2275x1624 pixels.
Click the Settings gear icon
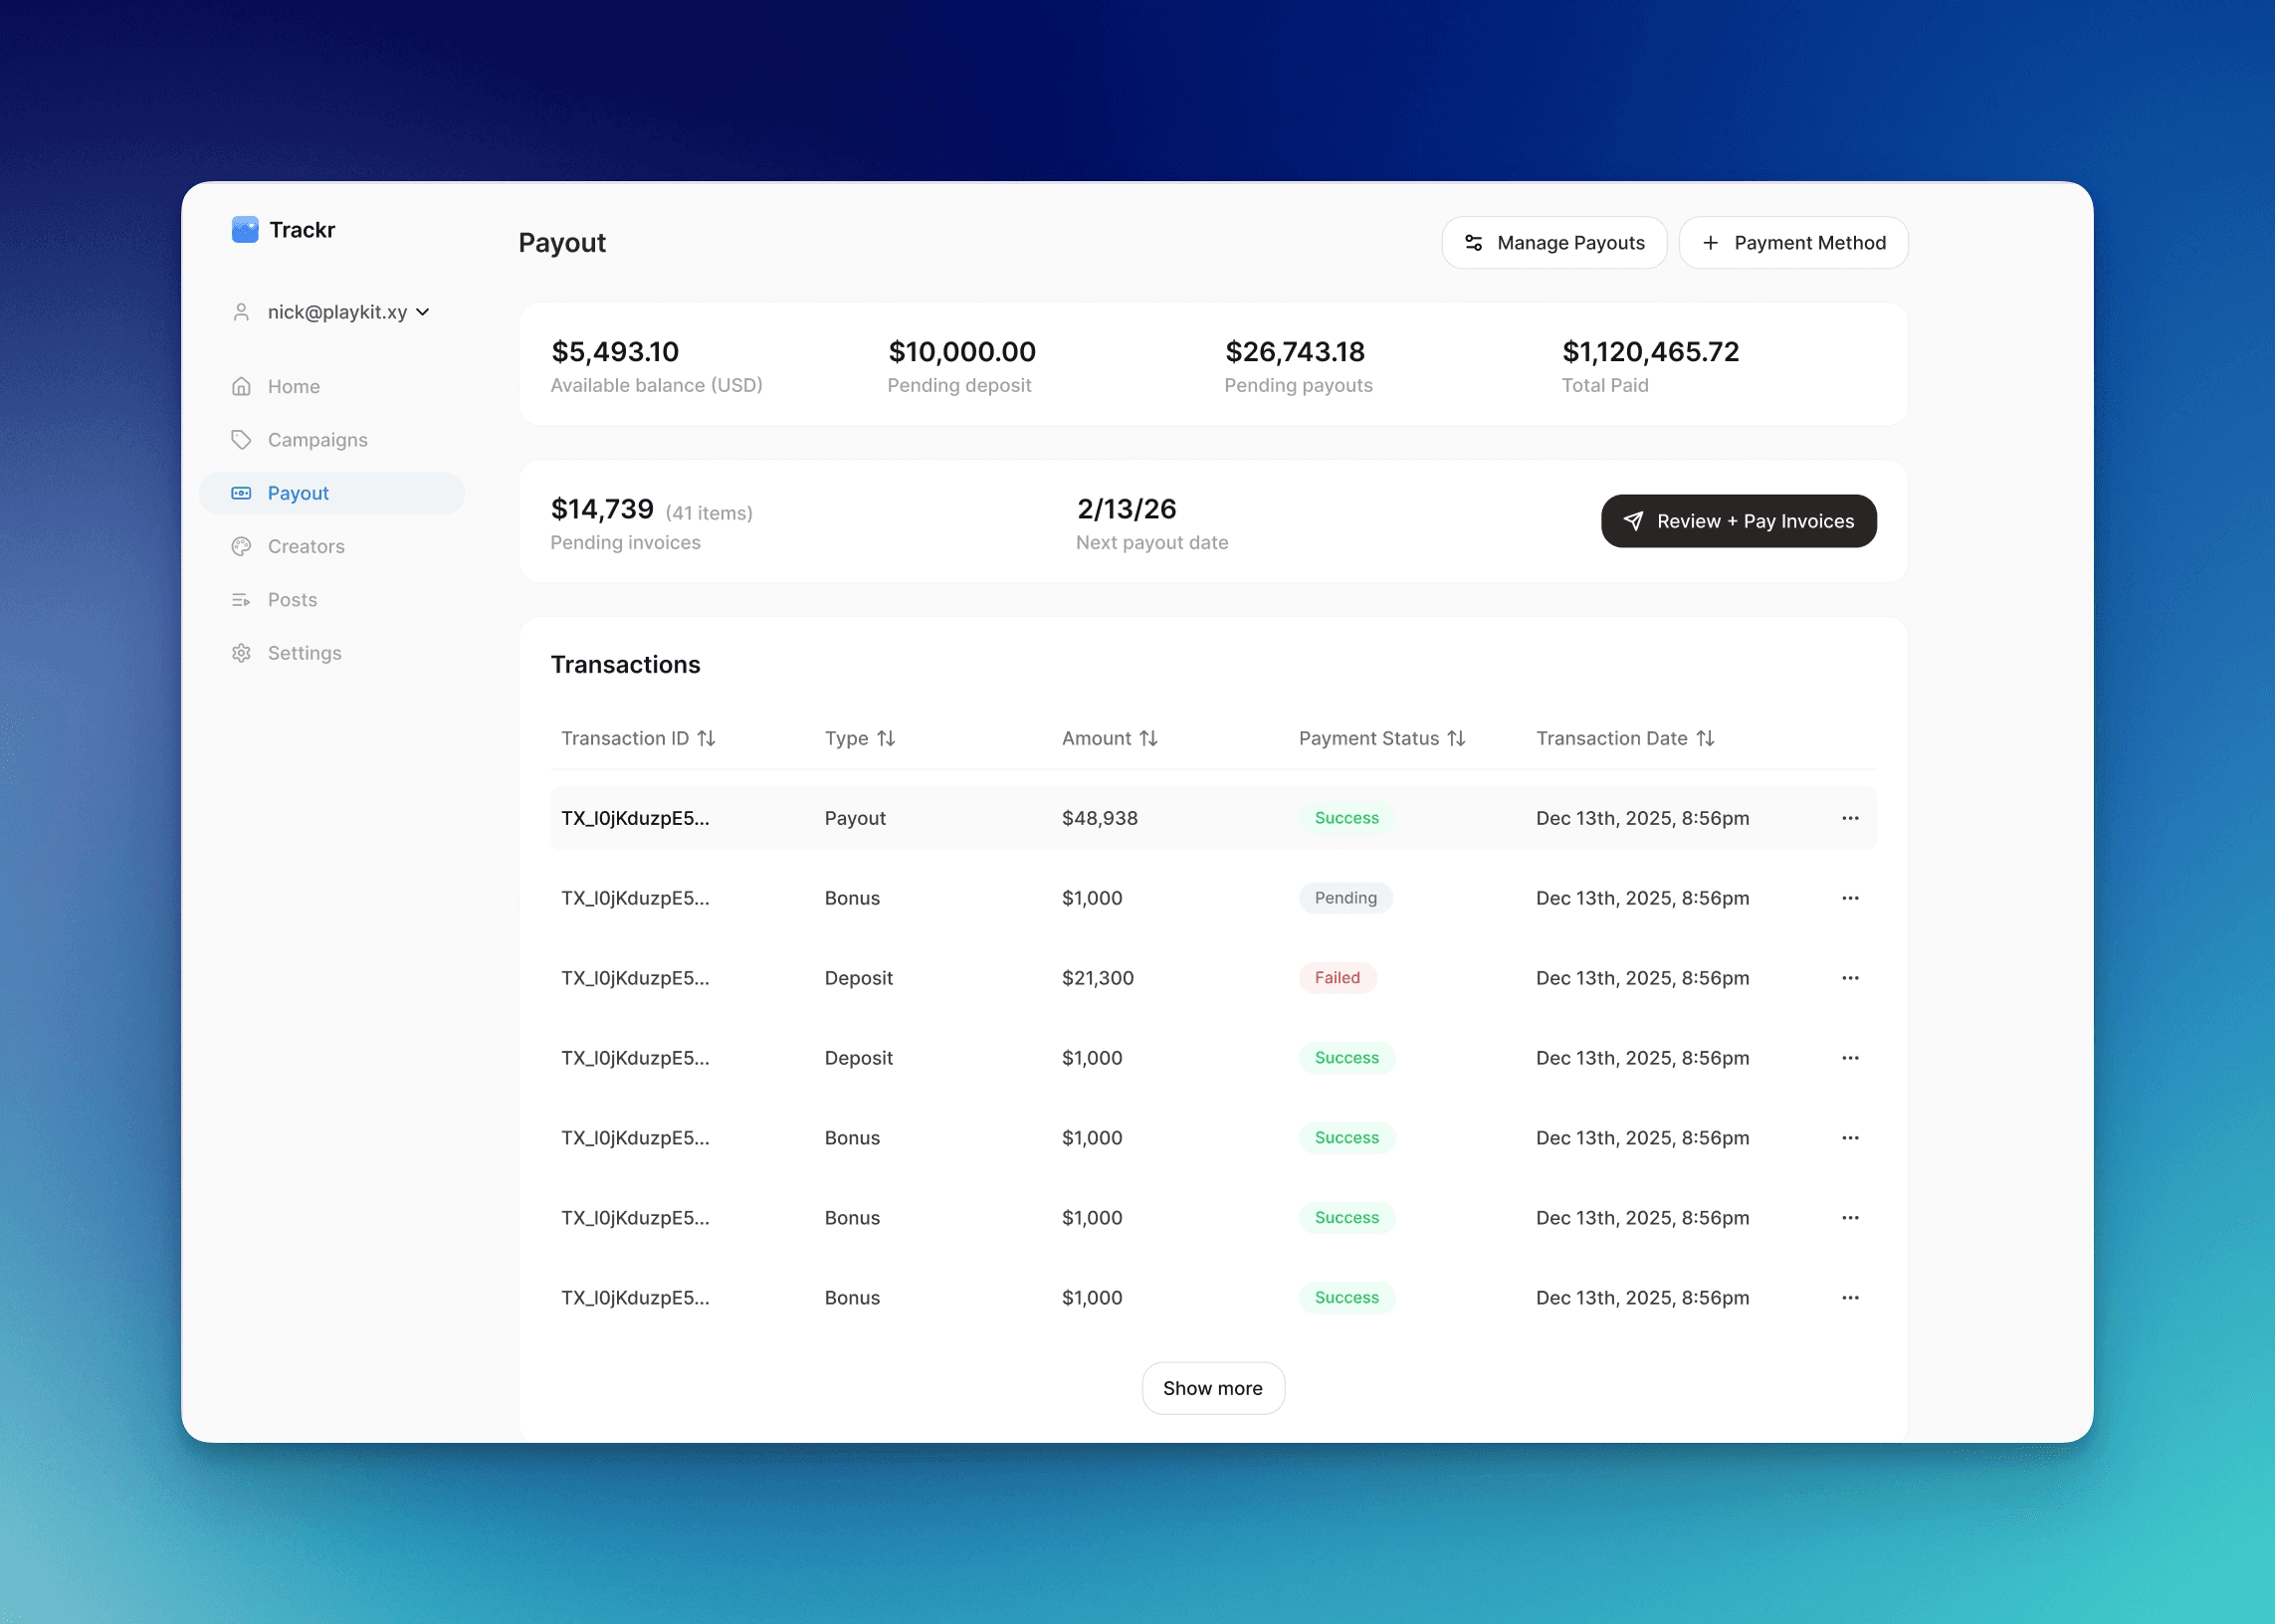tap(241, 653)
